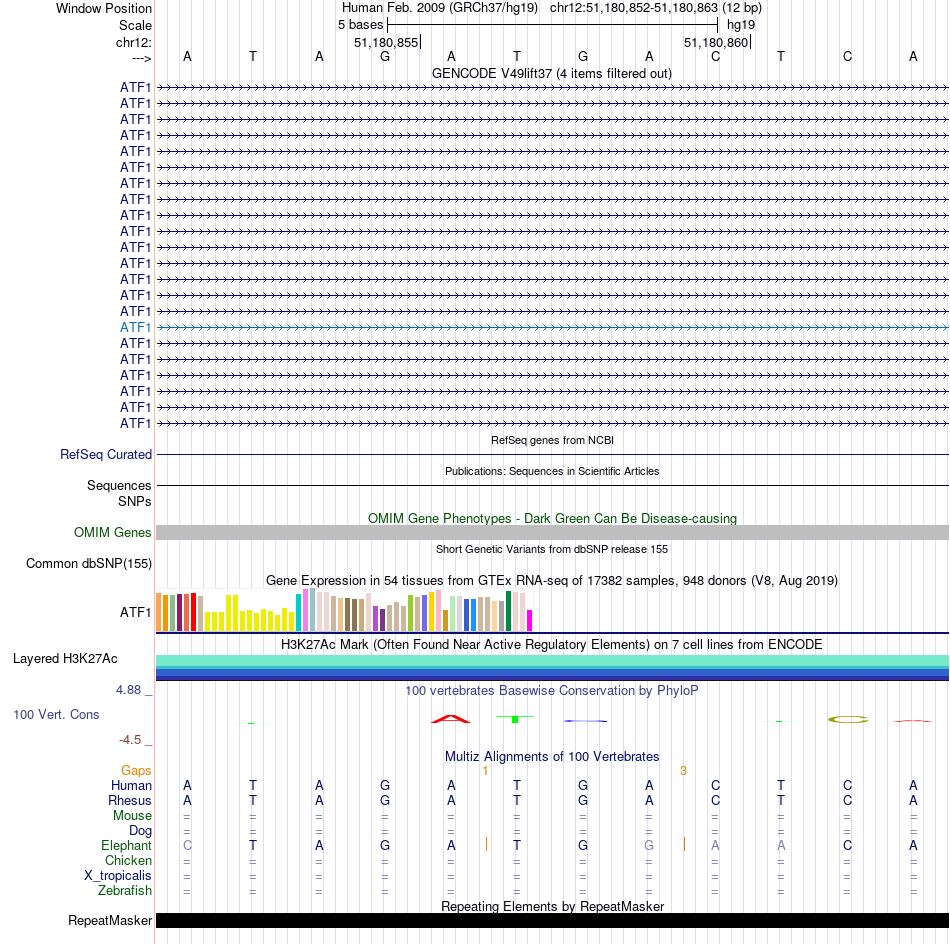Click the Mouse alignment row label

(x=132, y=816)
